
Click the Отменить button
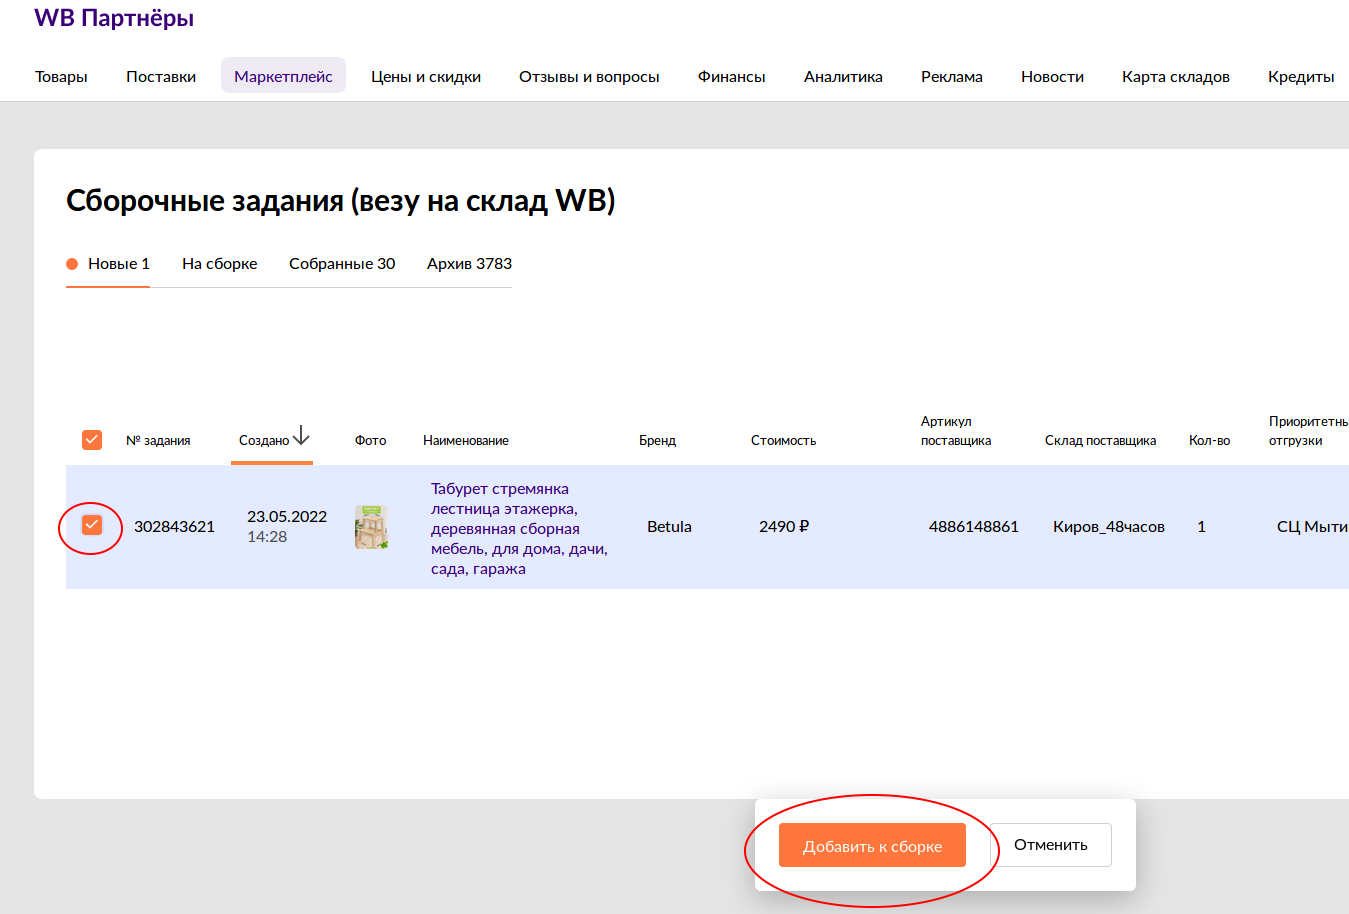[1051, 845]
